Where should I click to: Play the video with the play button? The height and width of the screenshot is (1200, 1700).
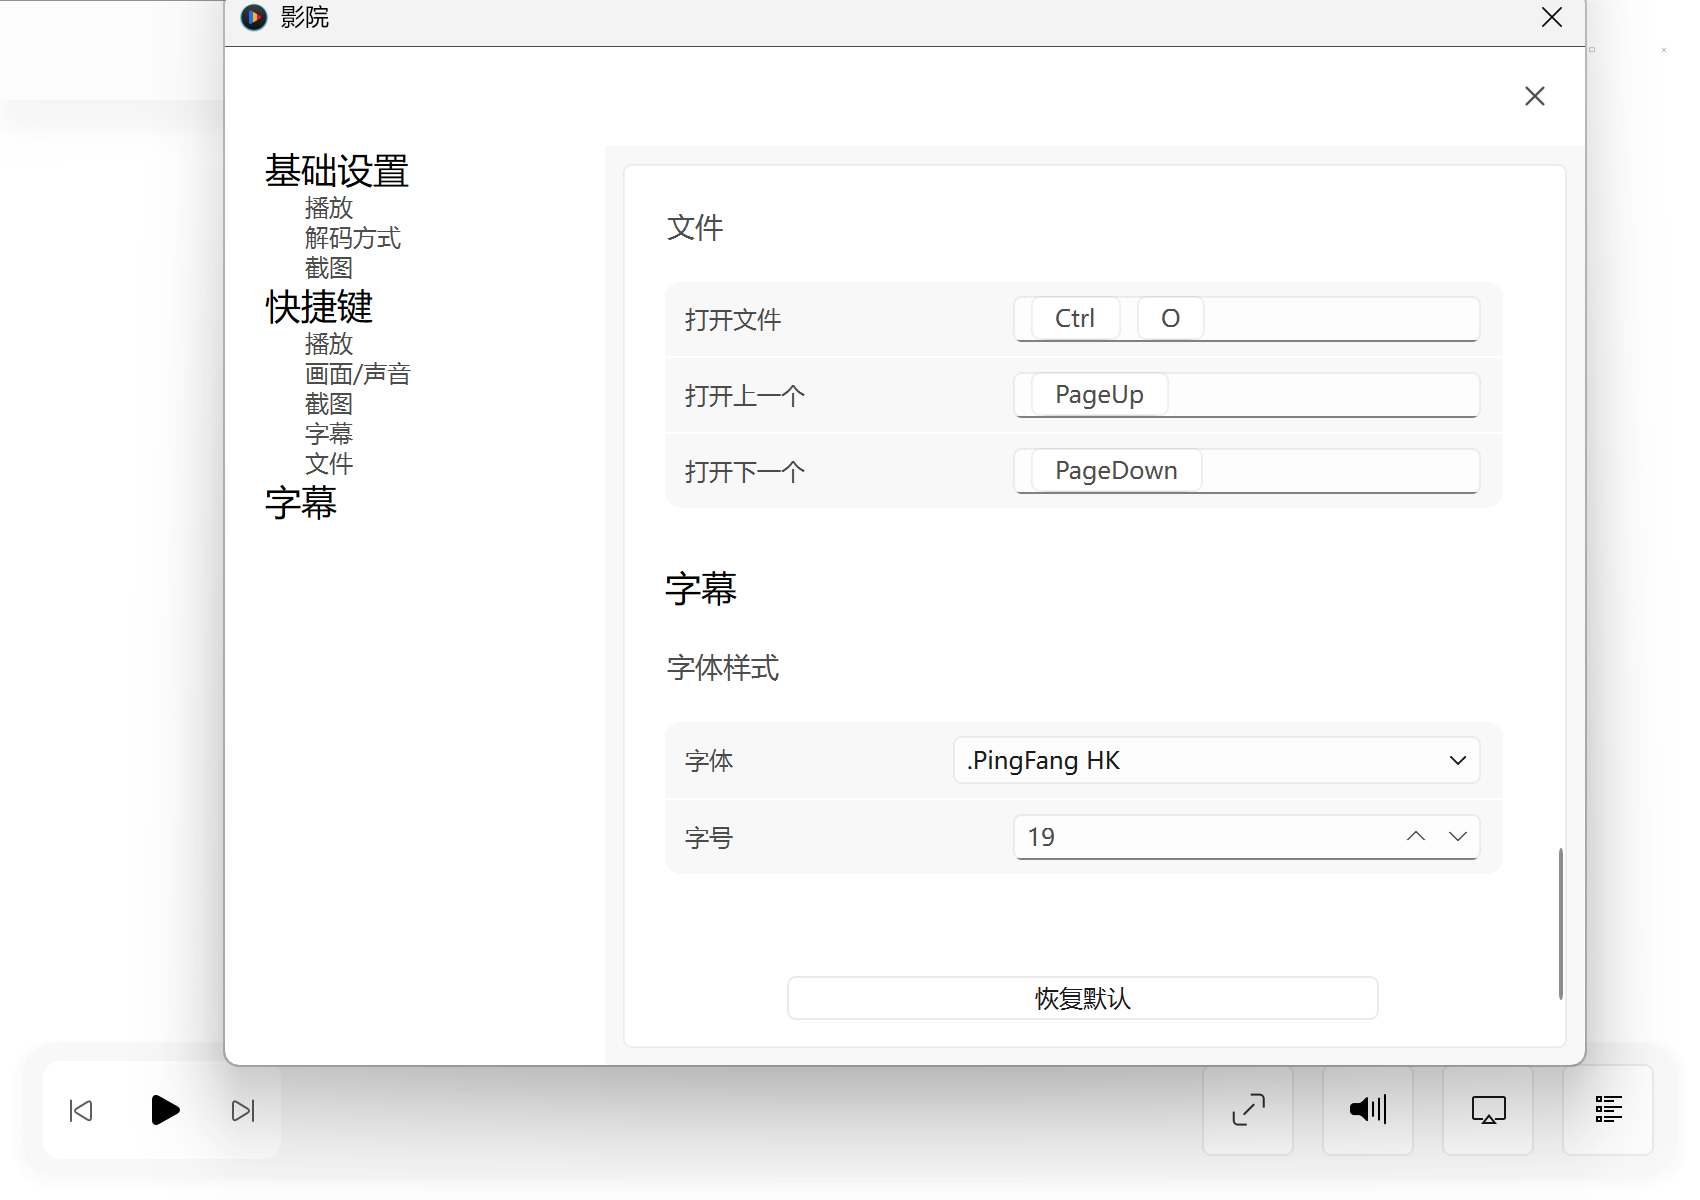pyautogui.click(x=165, y=1110)
